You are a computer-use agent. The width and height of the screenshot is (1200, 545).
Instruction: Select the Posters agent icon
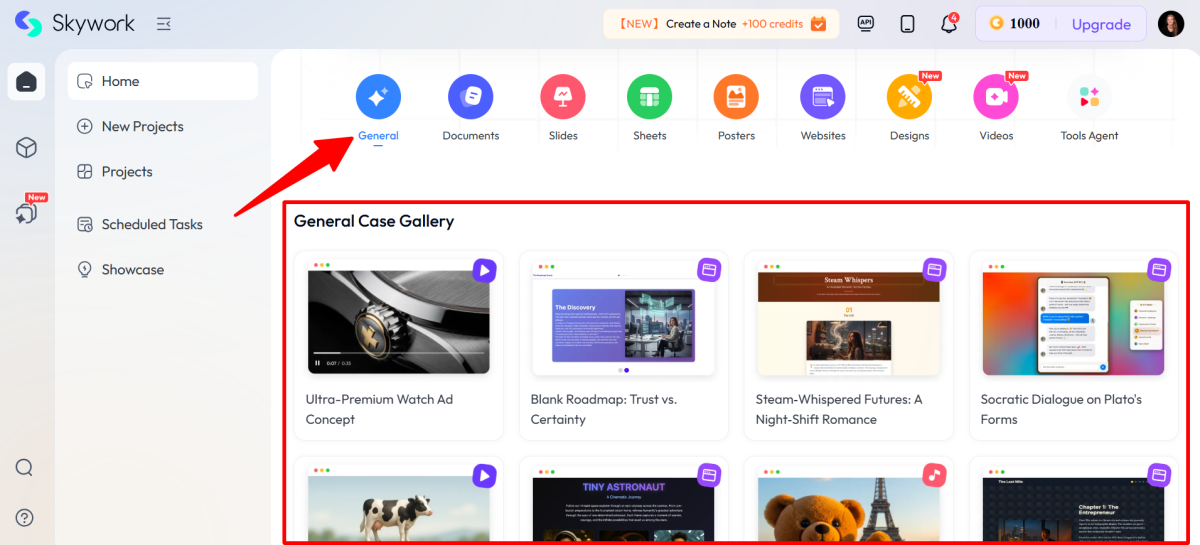(736, 97)
